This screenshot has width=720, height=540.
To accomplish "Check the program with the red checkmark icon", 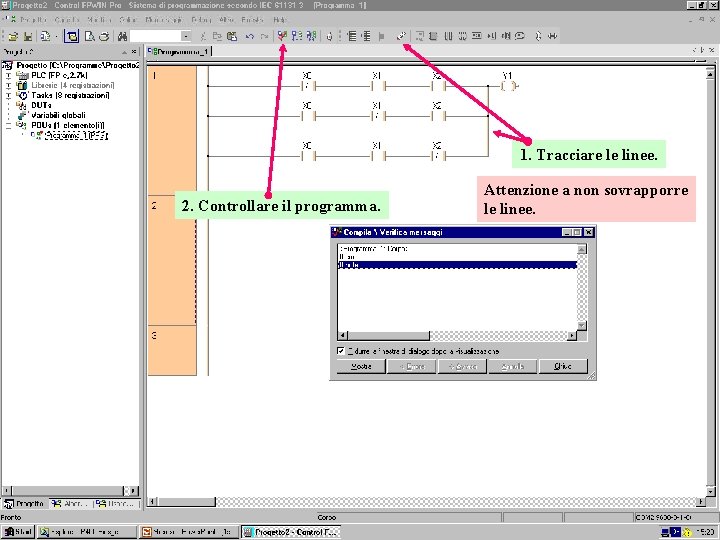I will point(282,36).
